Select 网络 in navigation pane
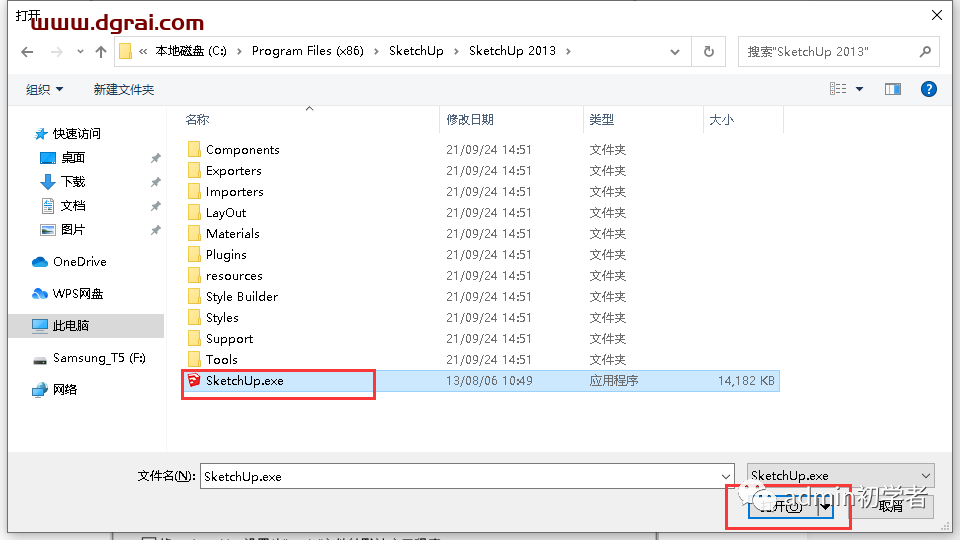 [x=65, y=389]
